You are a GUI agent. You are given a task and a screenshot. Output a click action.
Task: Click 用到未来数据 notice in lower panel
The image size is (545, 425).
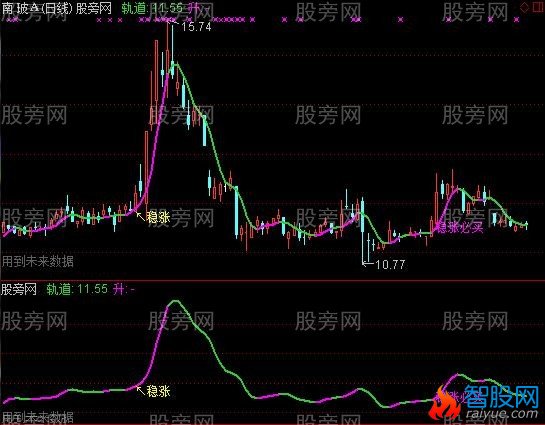click(x=38, y=417)
